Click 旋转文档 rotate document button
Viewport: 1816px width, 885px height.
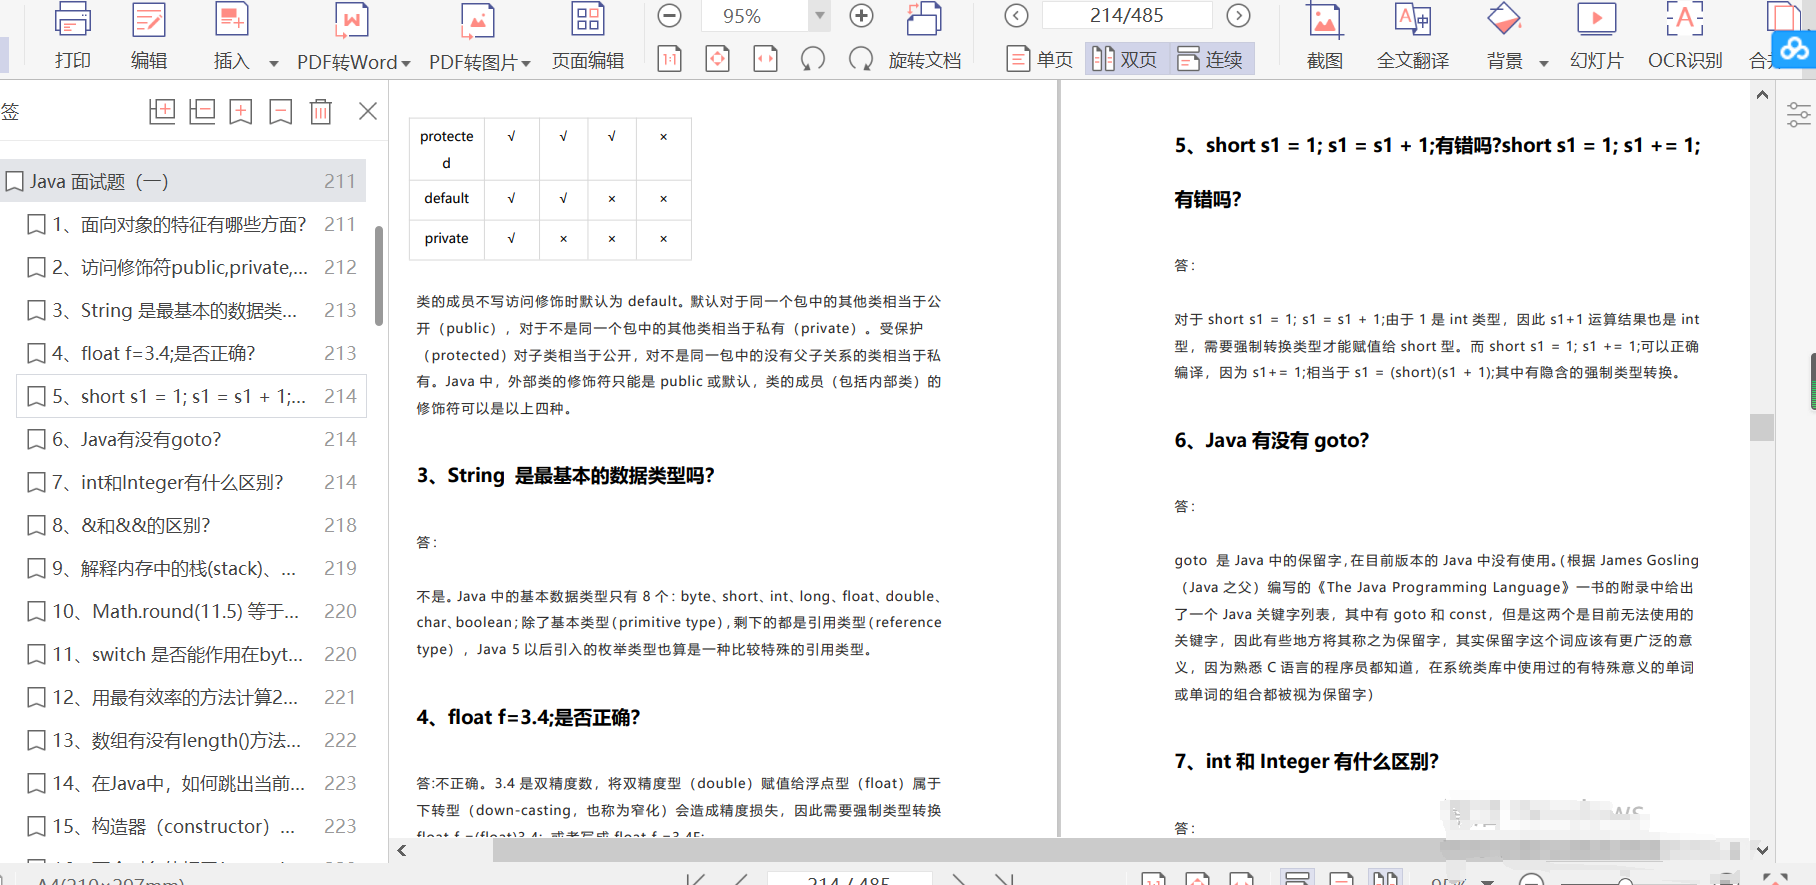click(925, 38)
